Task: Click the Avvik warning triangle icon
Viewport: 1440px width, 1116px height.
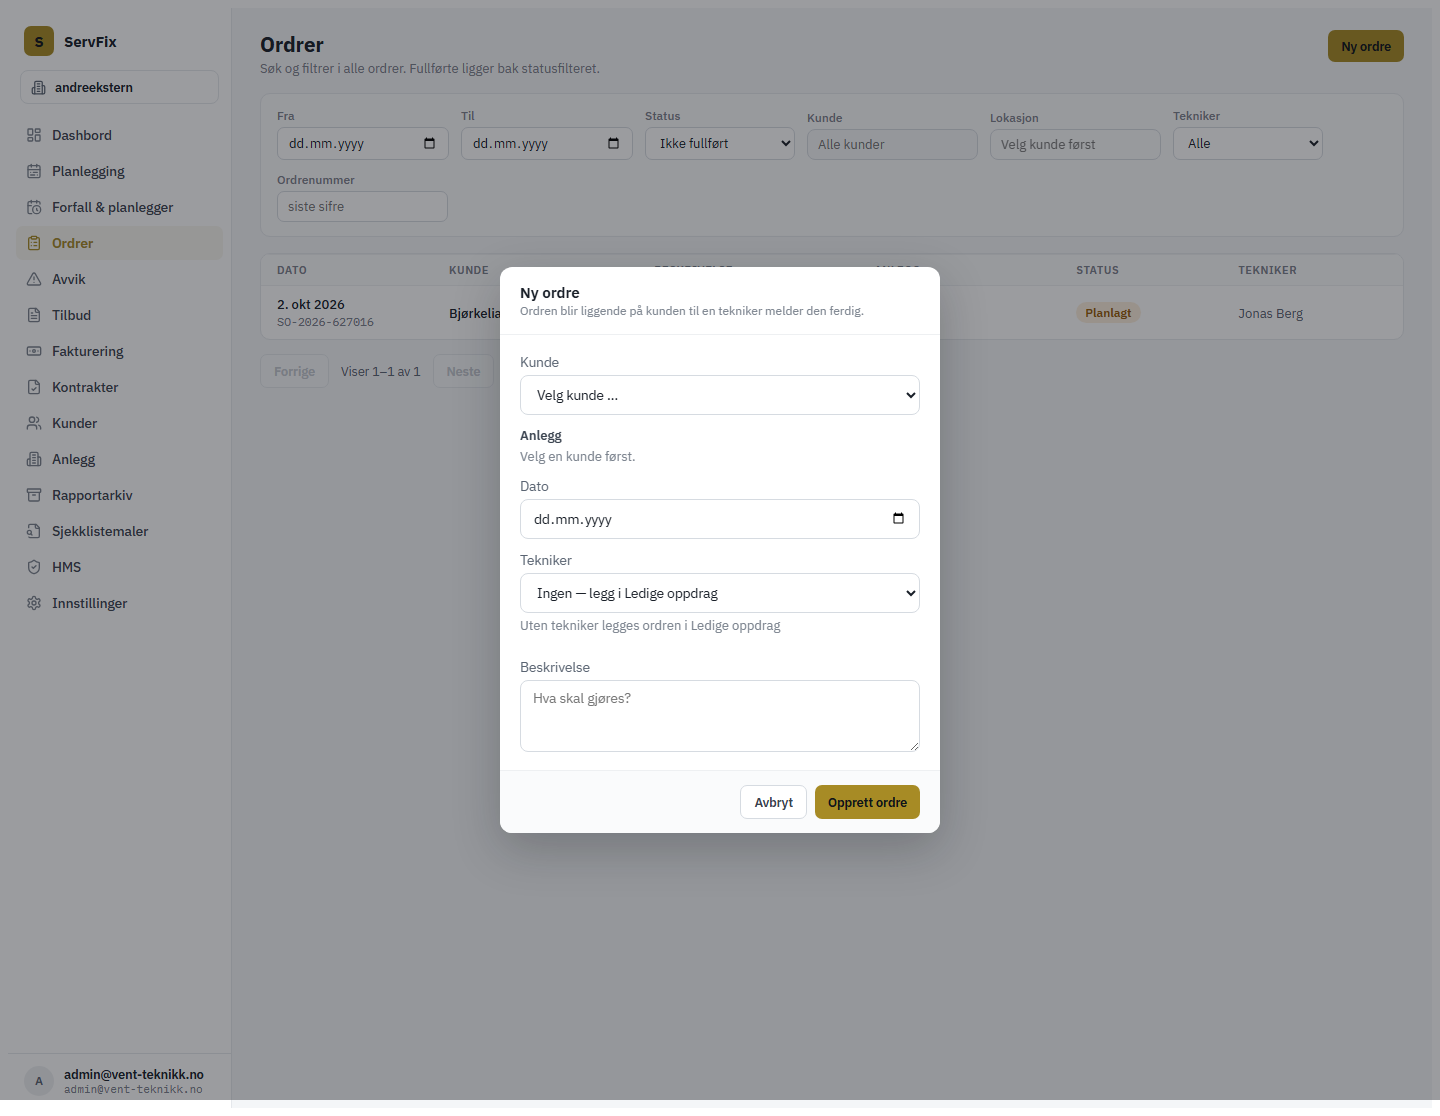Action: pos(34,279)
